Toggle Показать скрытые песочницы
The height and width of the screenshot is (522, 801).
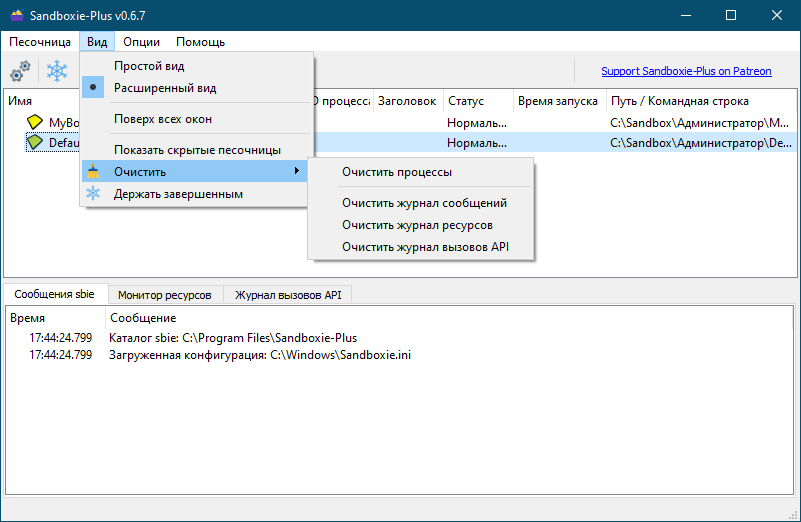[x=197, y=150]
